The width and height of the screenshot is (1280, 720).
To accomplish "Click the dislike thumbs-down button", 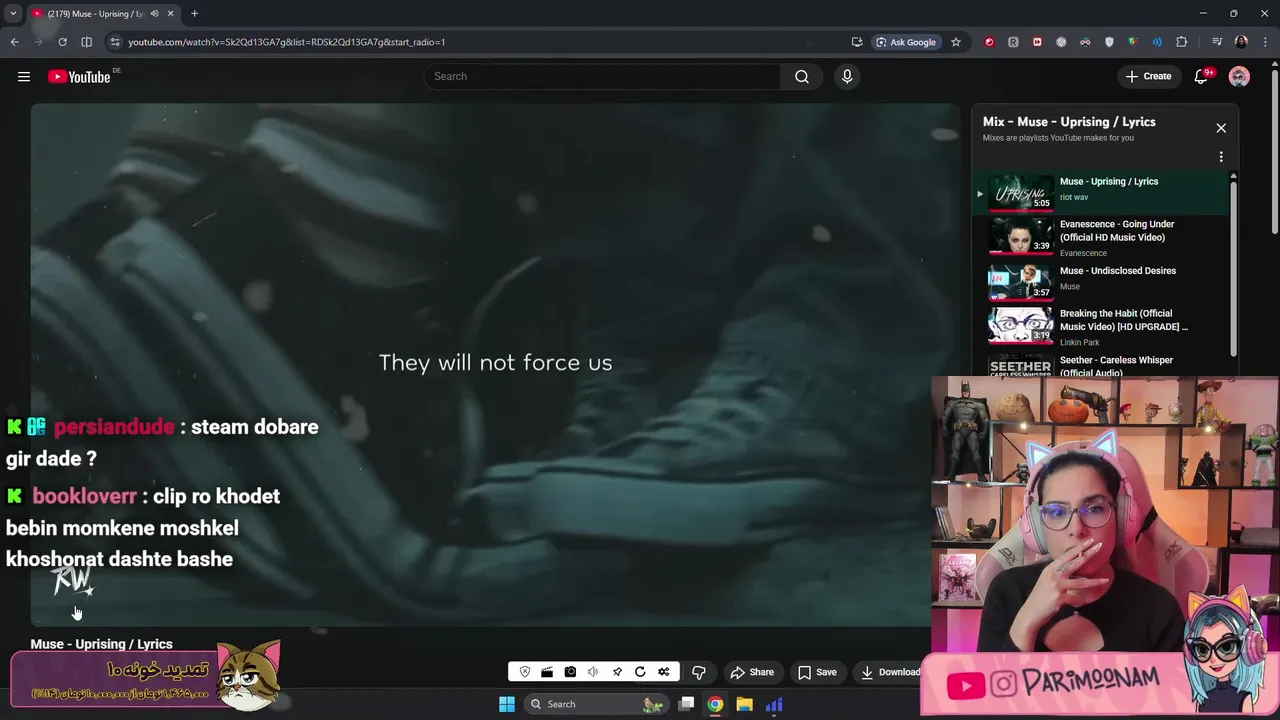I will pyautogui.click(x=699, y=672).
